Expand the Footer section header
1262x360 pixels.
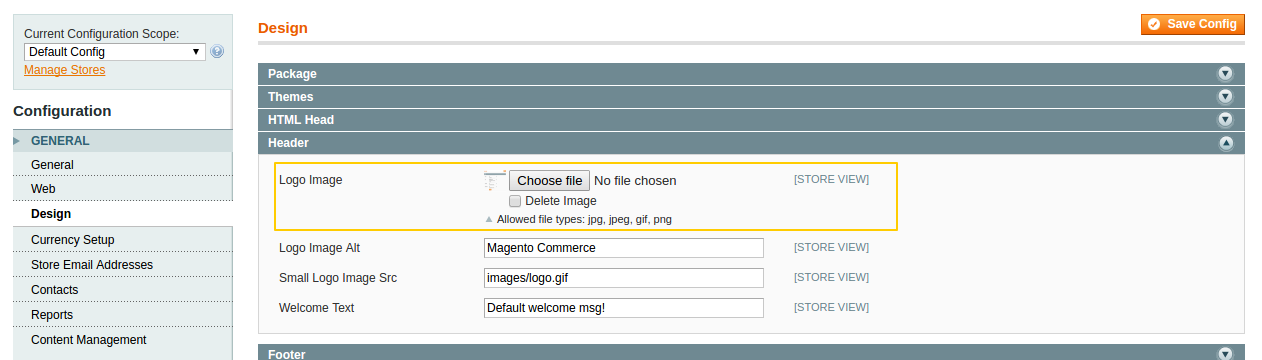pos(751,352)
